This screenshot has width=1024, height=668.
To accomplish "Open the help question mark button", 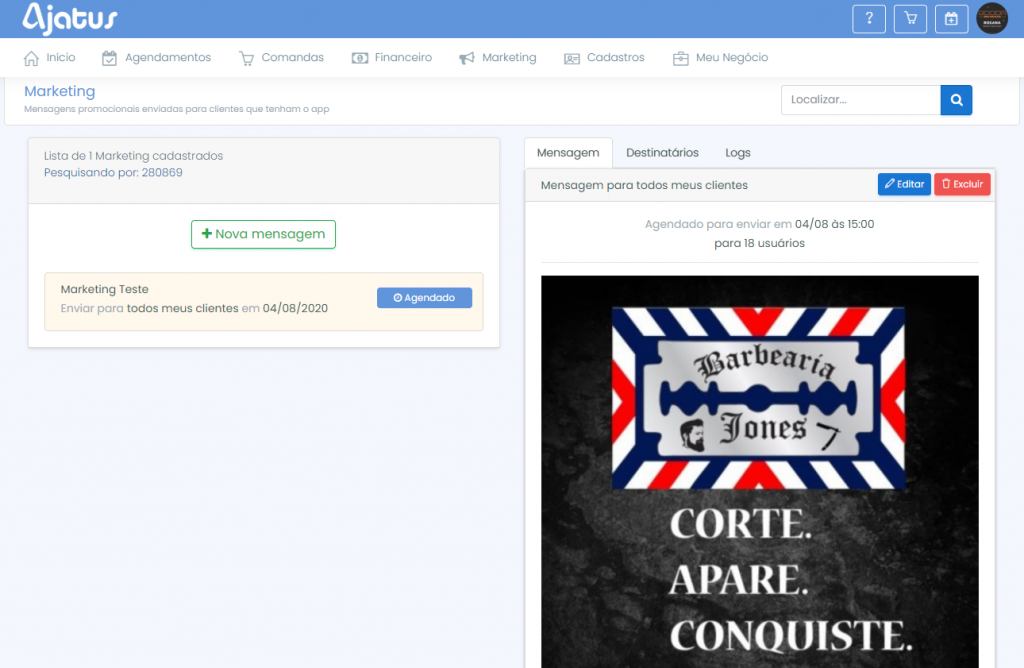I will (x=869, y=19).
